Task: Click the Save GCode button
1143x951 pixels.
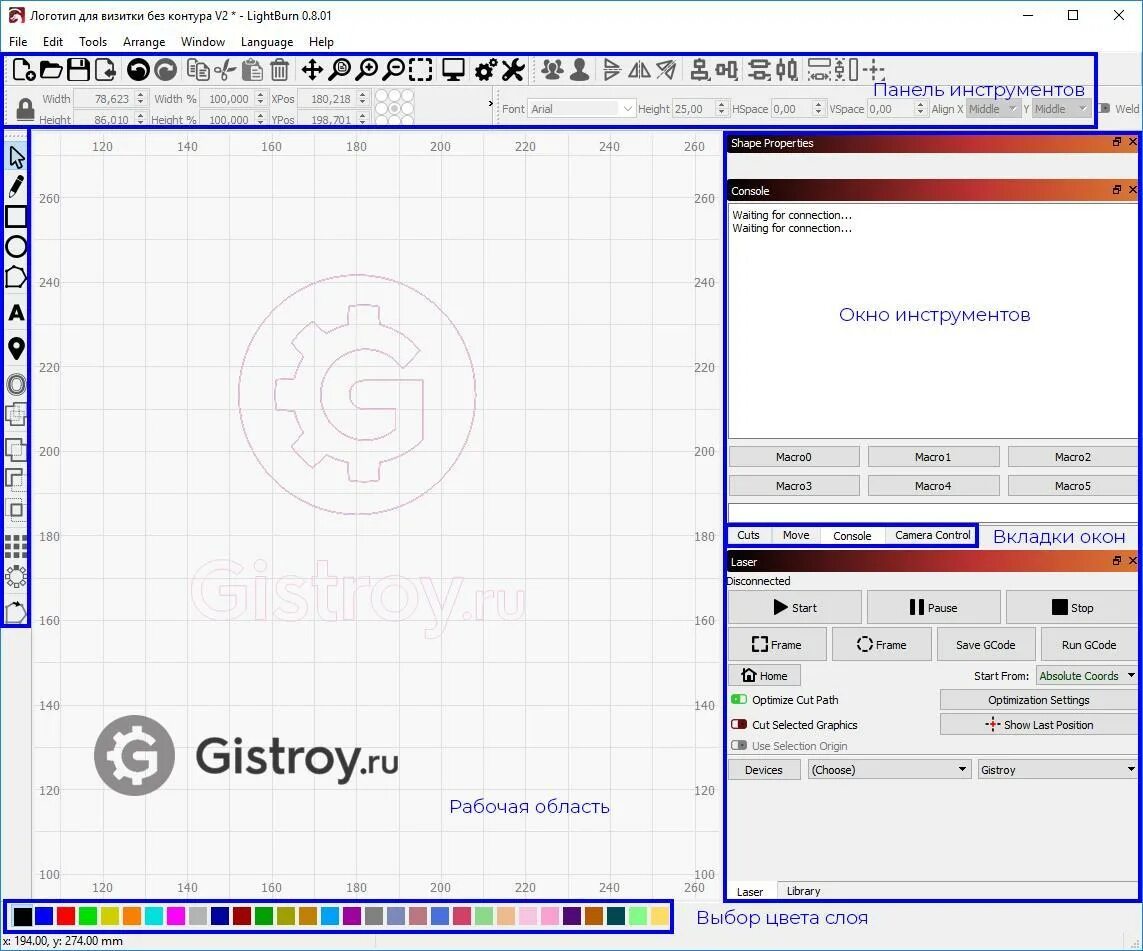Action: click(985, 644)
